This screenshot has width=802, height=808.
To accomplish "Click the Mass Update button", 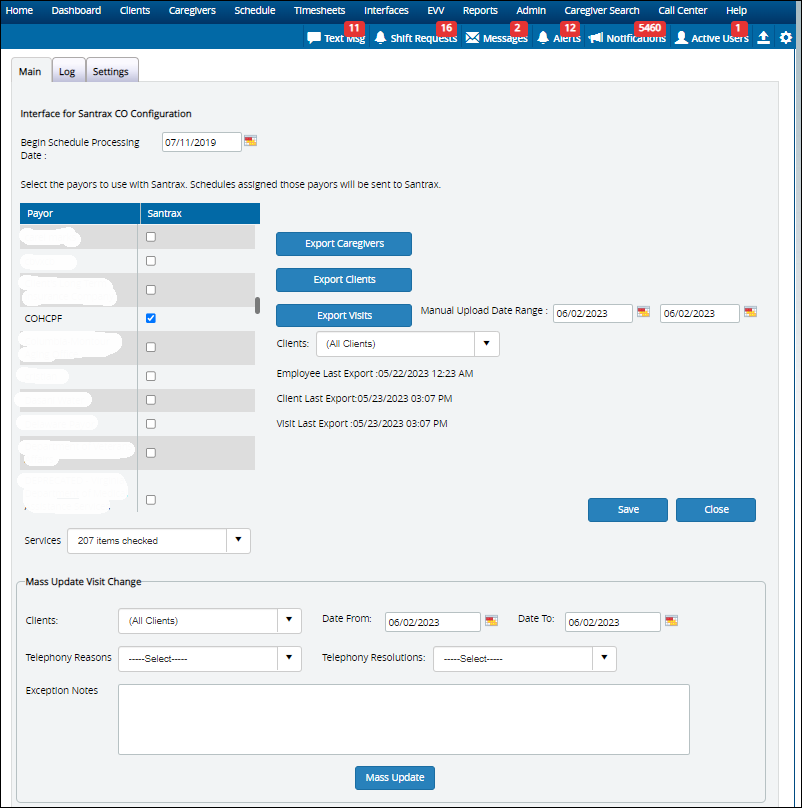I will 395,778.
